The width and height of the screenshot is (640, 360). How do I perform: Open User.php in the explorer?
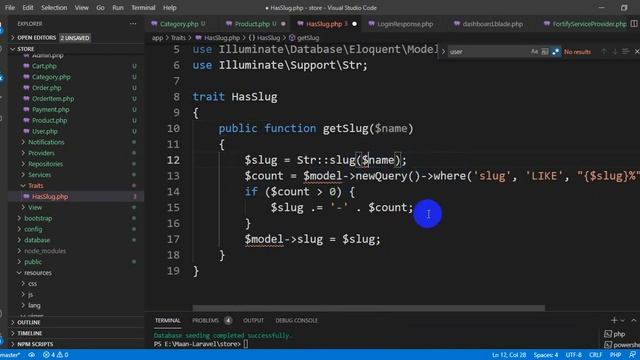click(x=45, y=131)
